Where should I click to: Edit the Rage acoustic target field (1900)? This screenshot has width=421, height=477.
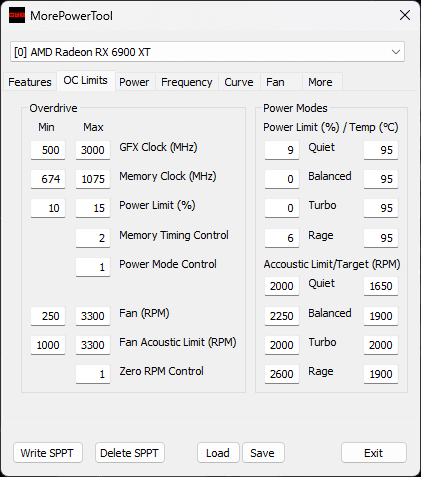[381, 374]
